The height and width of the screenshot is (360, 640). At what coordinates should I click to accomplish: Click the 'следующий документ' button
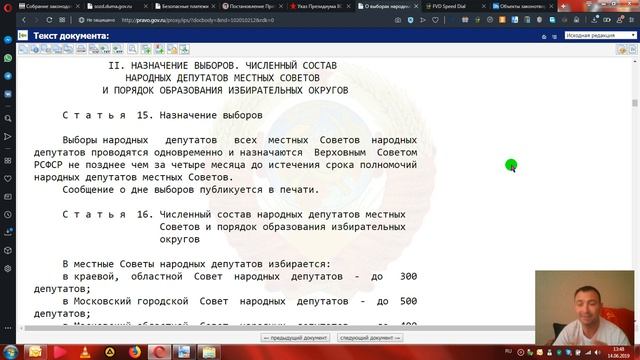[370, 338]
